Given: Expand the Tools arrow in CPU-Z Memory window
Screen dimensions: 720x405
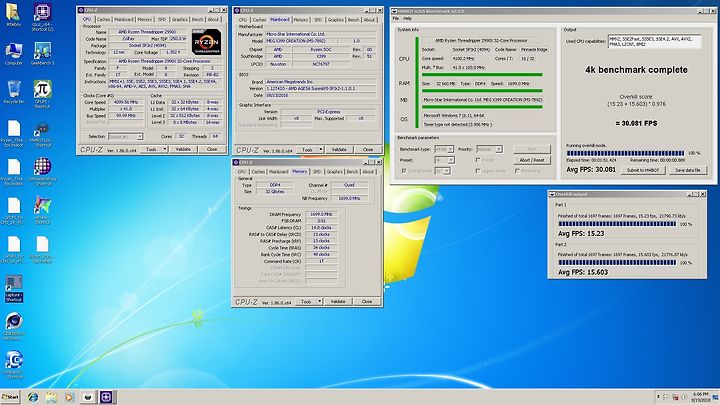Looking at the screenshot, I should pyautogui.click(x=320, y=302).
